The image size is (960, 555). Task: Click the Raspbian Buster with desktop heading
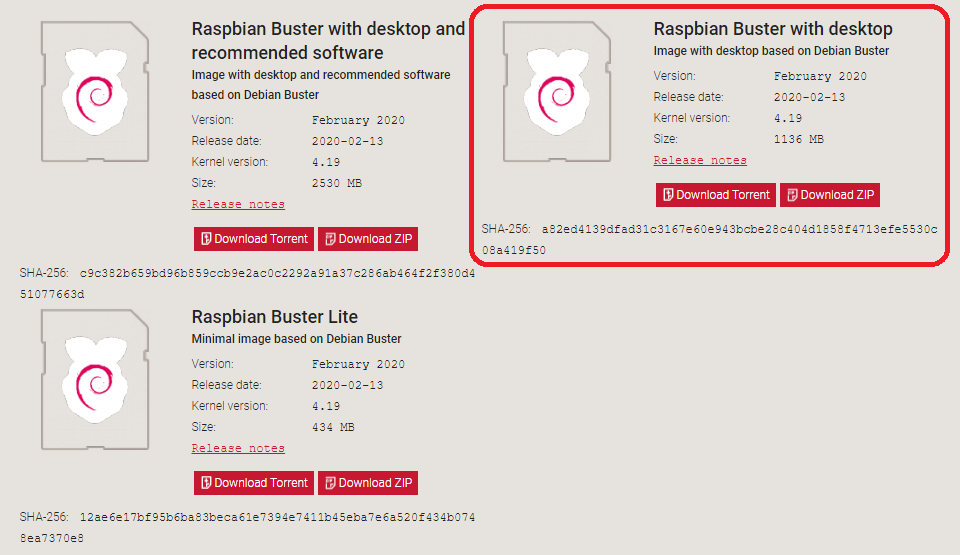pos(773,29)
